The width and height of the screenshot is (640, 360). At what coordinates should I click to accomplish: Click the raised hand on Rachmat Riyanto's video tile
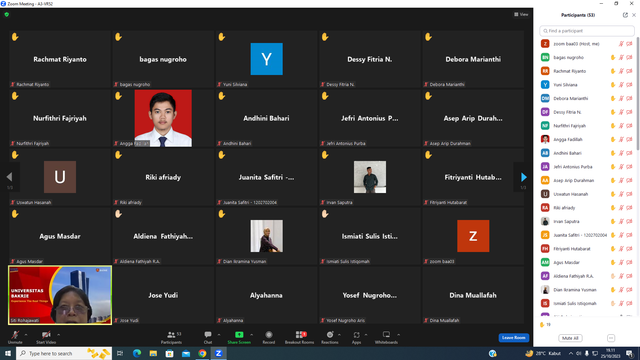[15, 37]
